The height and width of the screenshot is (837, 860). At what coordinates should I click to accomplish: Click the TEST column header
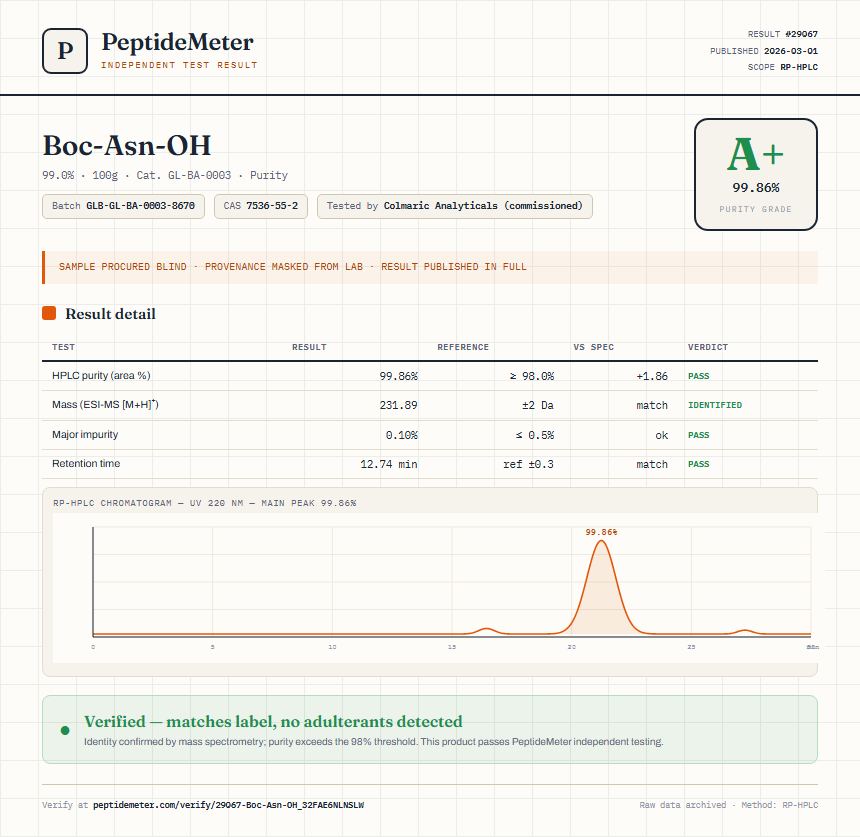pyautogui.click(x=63, y=347)
